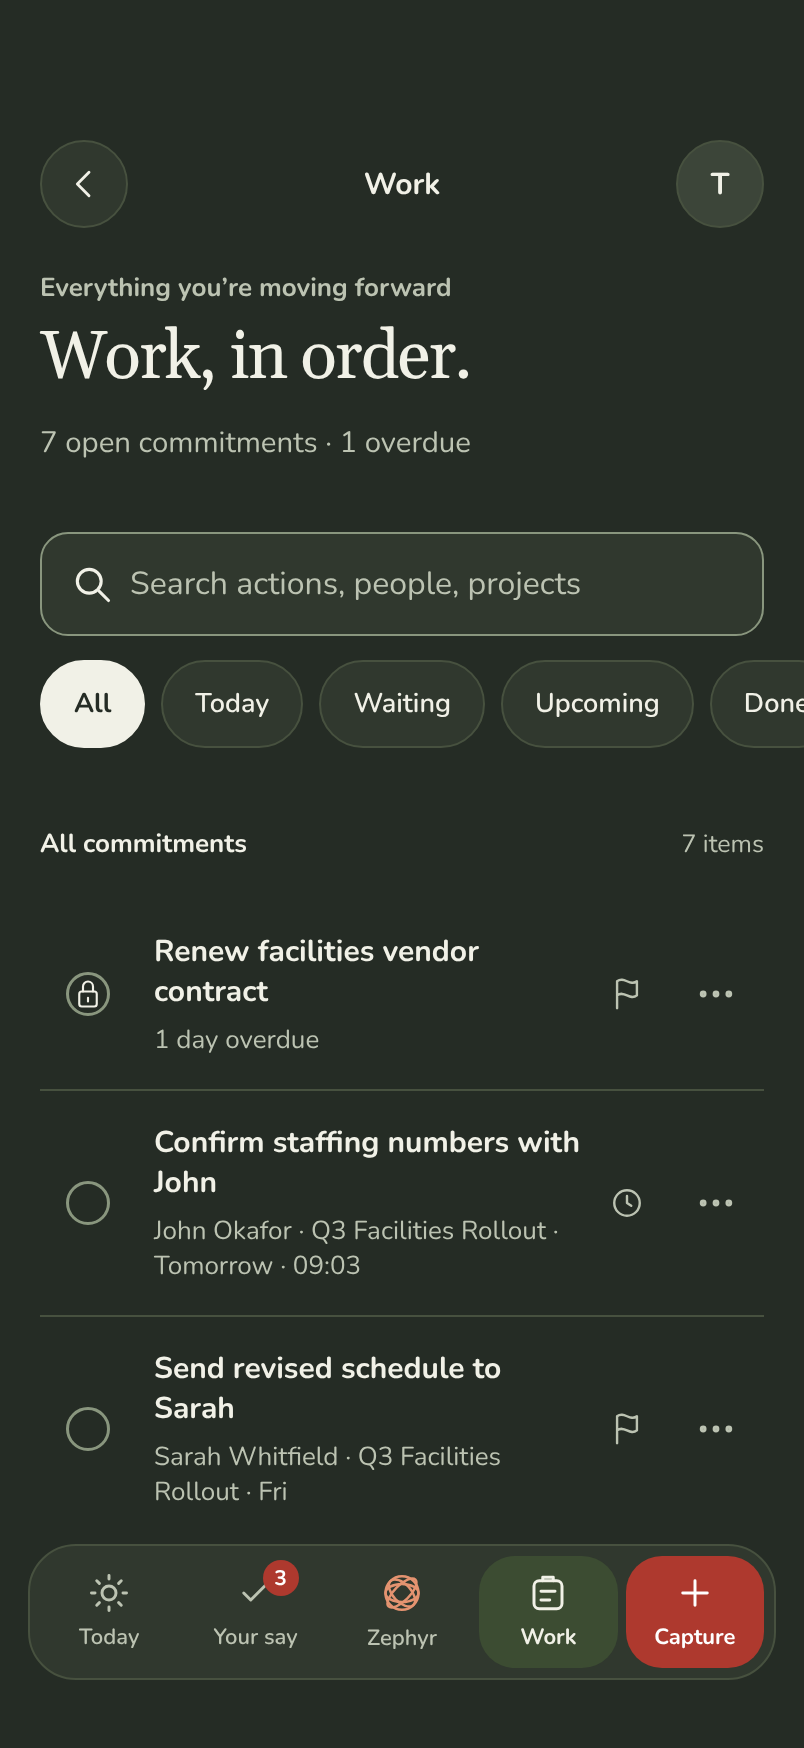Focus the Search actions, people, projects field
804x1748 pixels.
(x=402, y=584)
